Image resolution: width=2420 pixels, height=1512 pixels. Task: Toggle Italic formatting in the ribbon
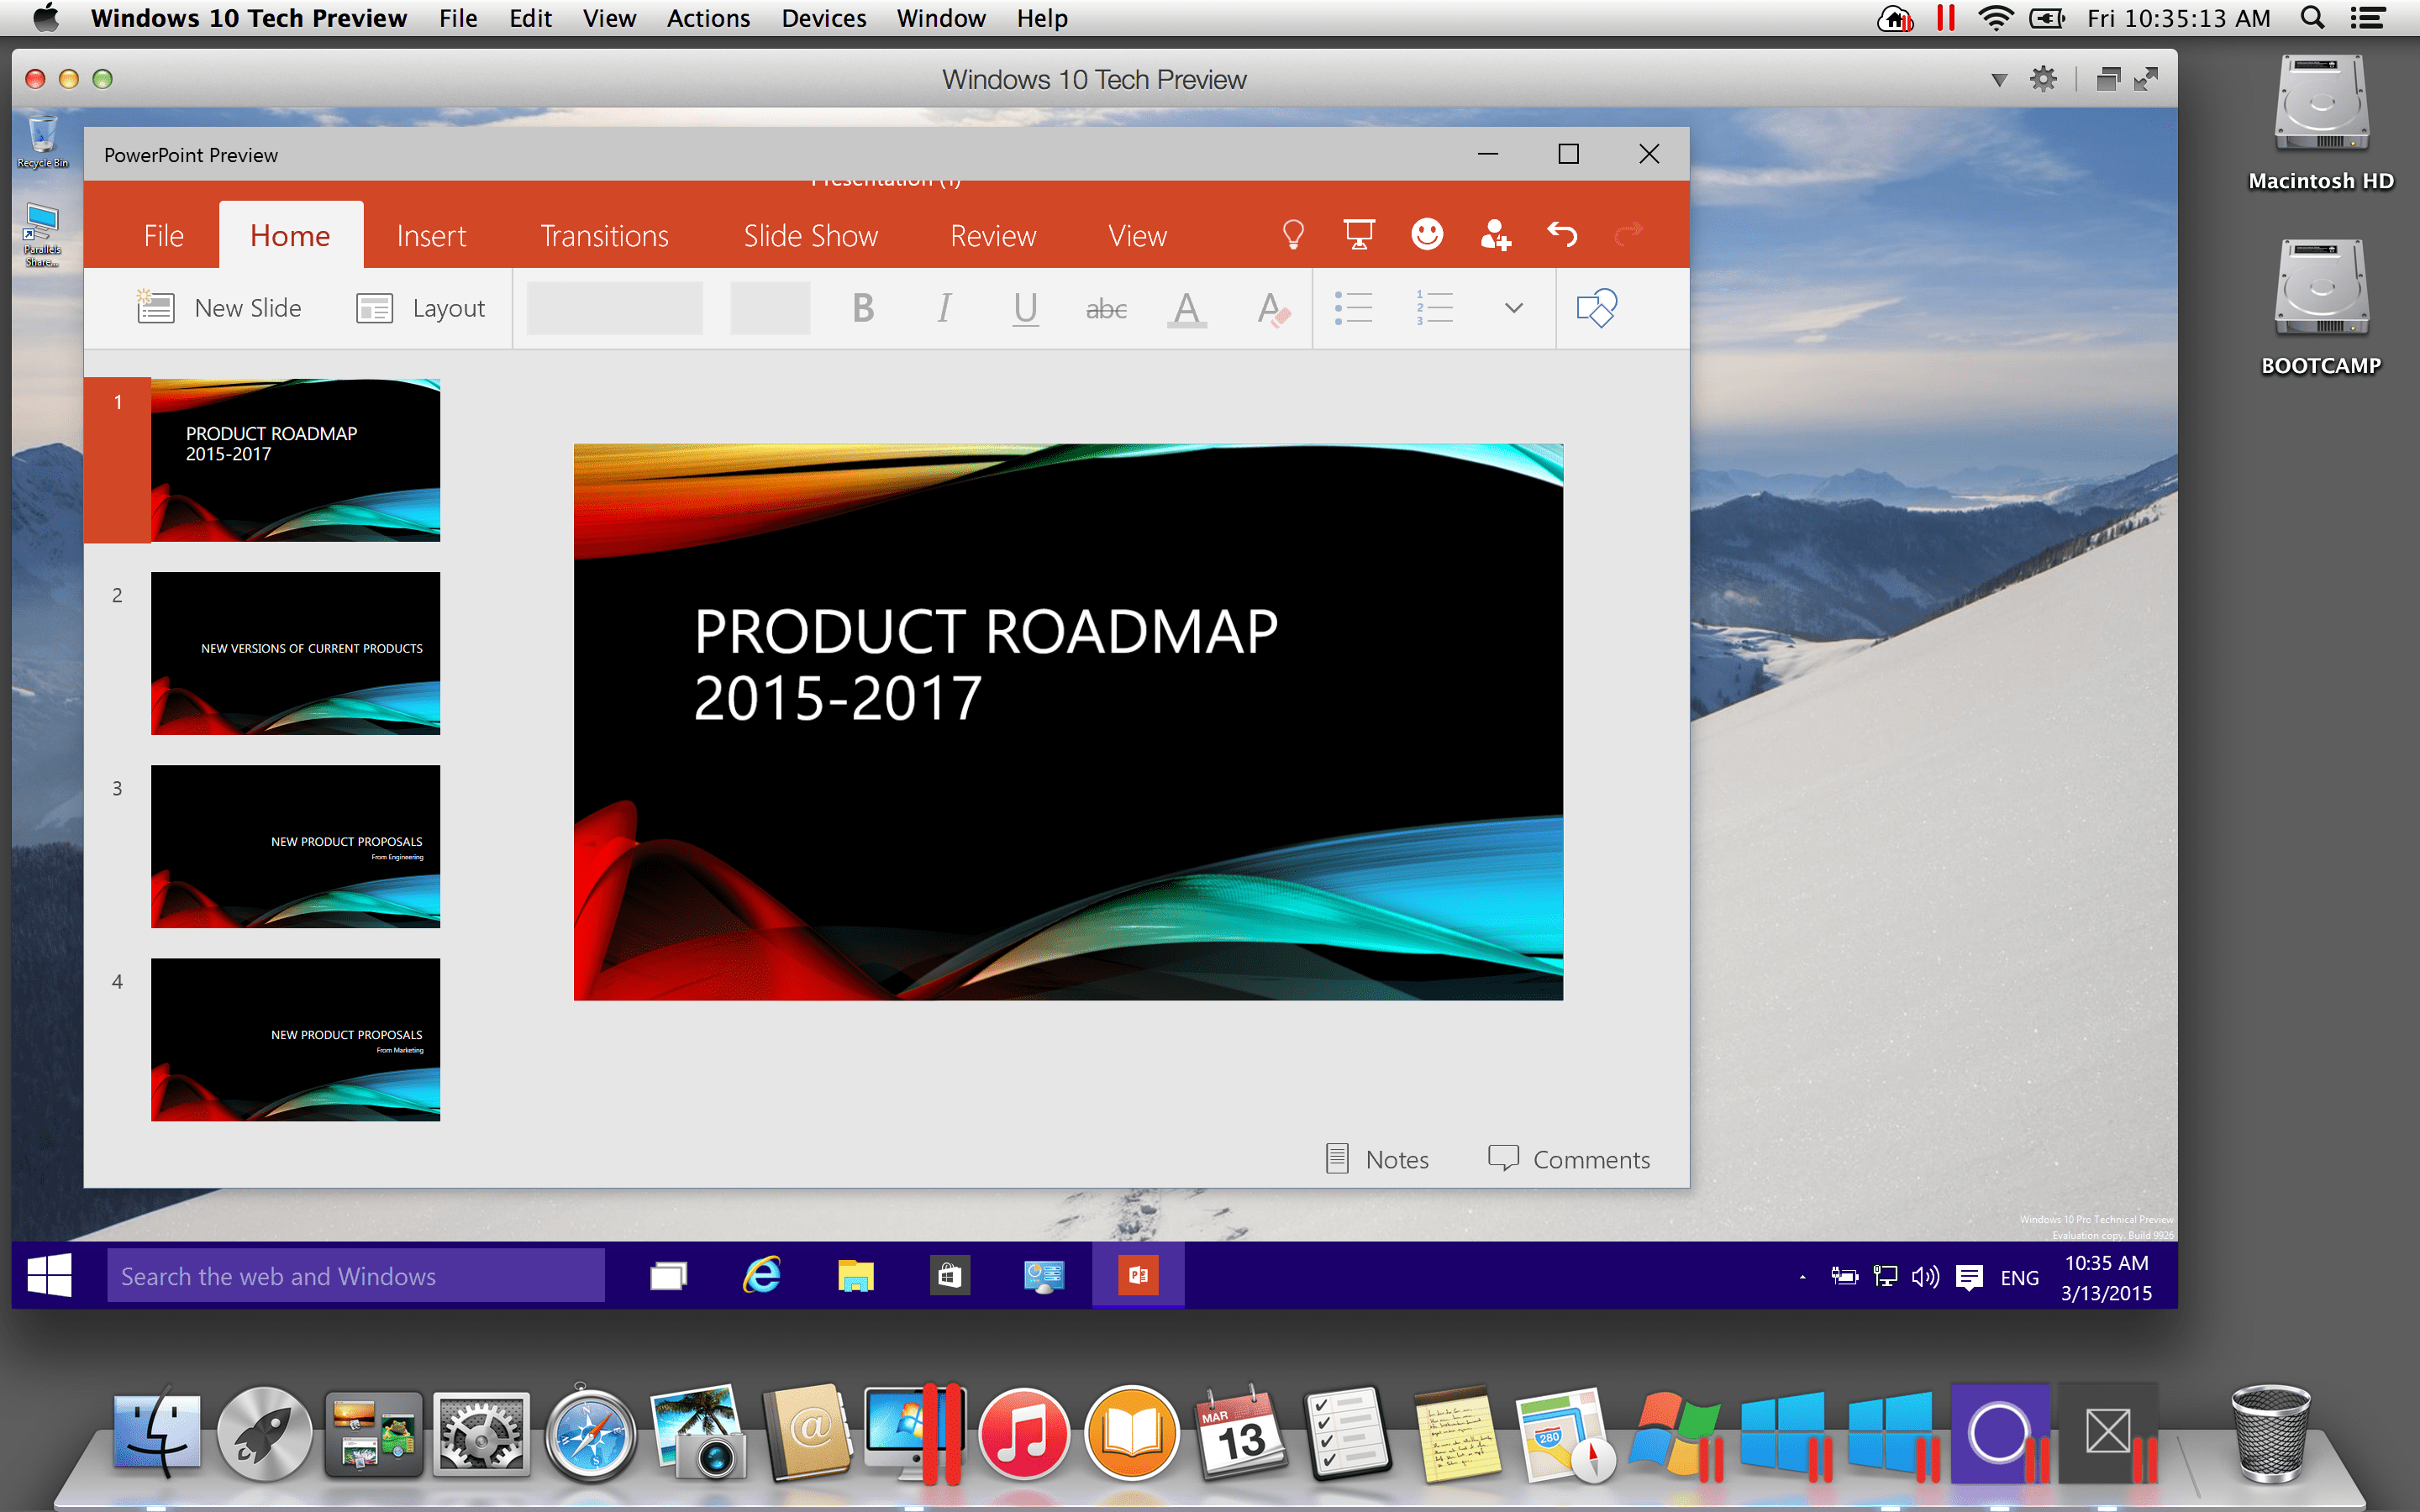pyautogui.click(x=944, y=308)
